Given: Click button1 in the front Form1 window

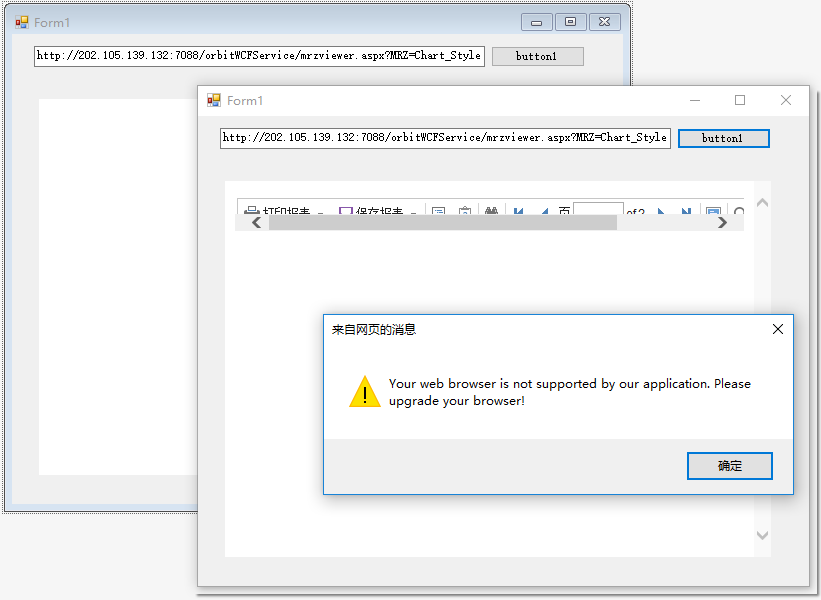Looking at the screenshot, I should pyautogui.click(x=724, y=138).
